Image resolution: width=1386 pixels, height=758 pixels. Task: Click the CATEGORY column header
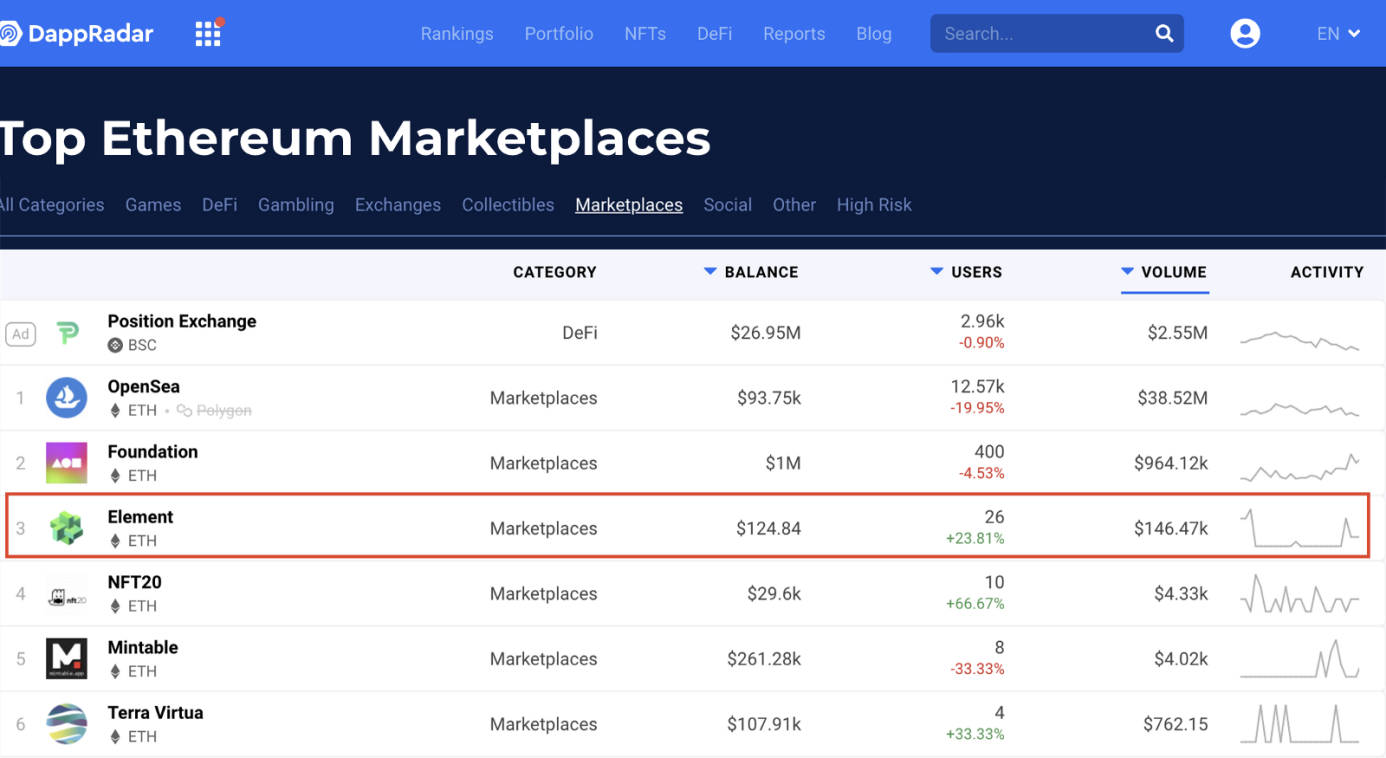[555, 272]
